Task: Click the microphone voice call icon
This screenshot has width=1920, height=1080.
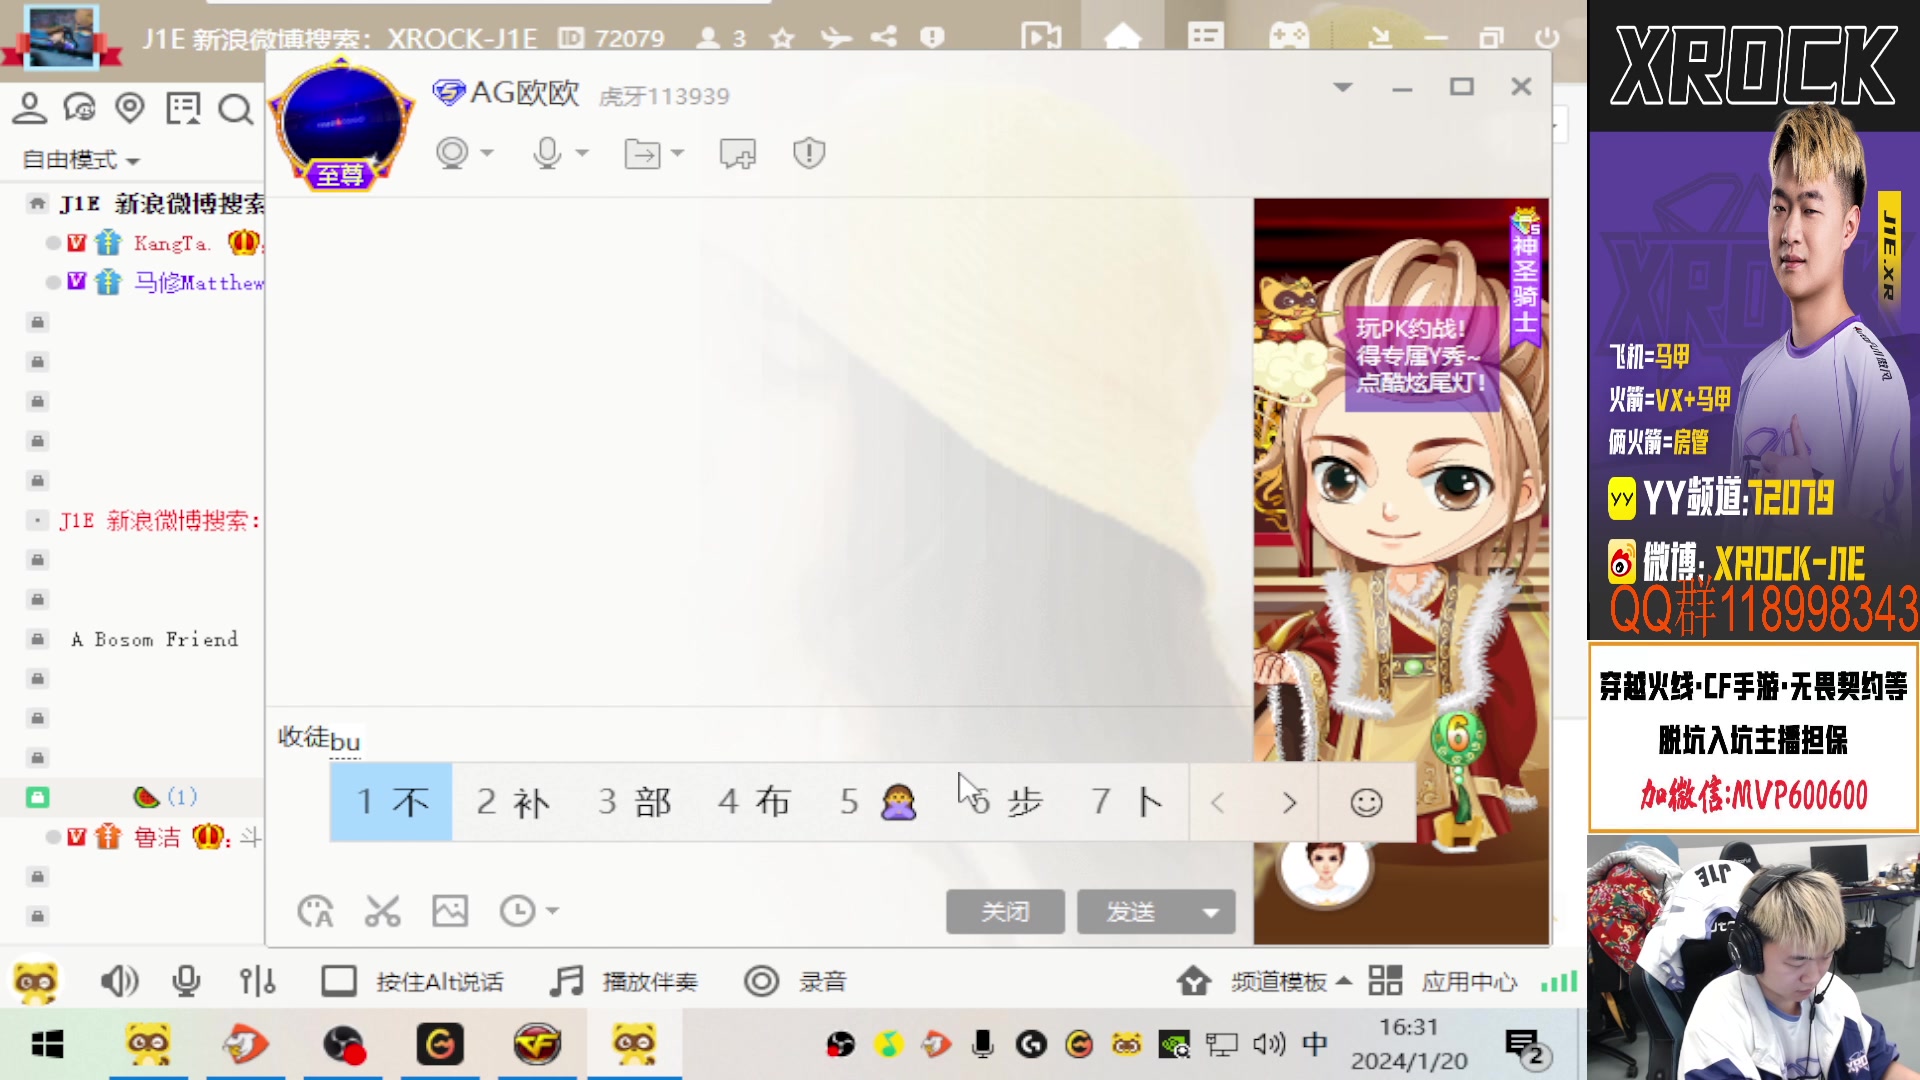Action: tap(547, 153)
